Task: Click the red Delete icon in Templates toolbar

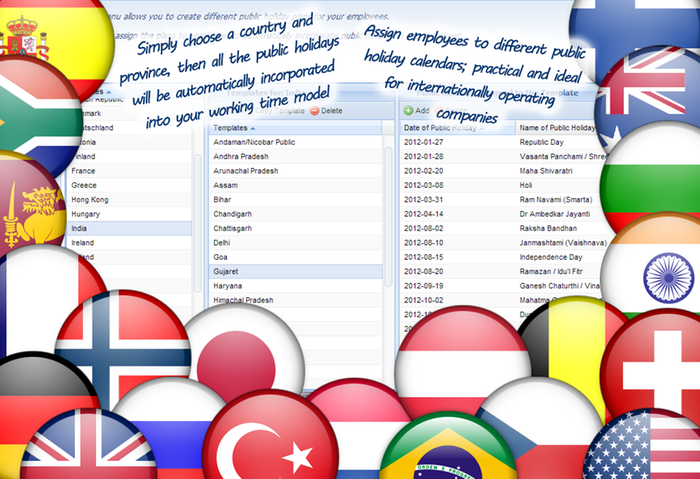Action: click(315, 111)
